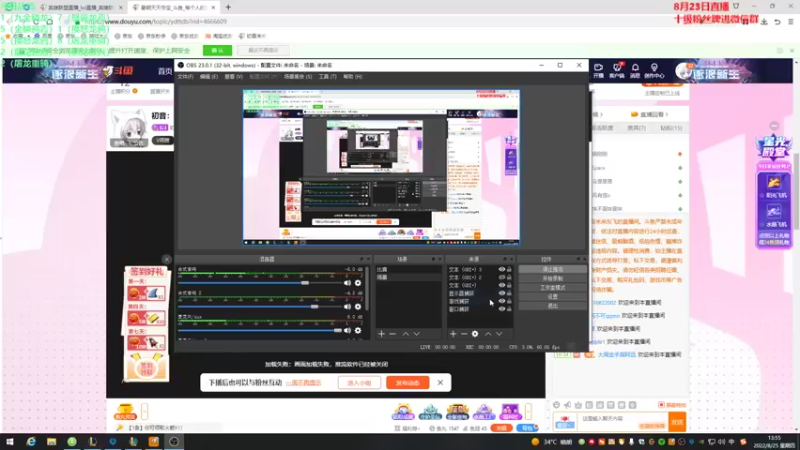Open the Mic/Aux channel settings gear

(x=358, y=331)
